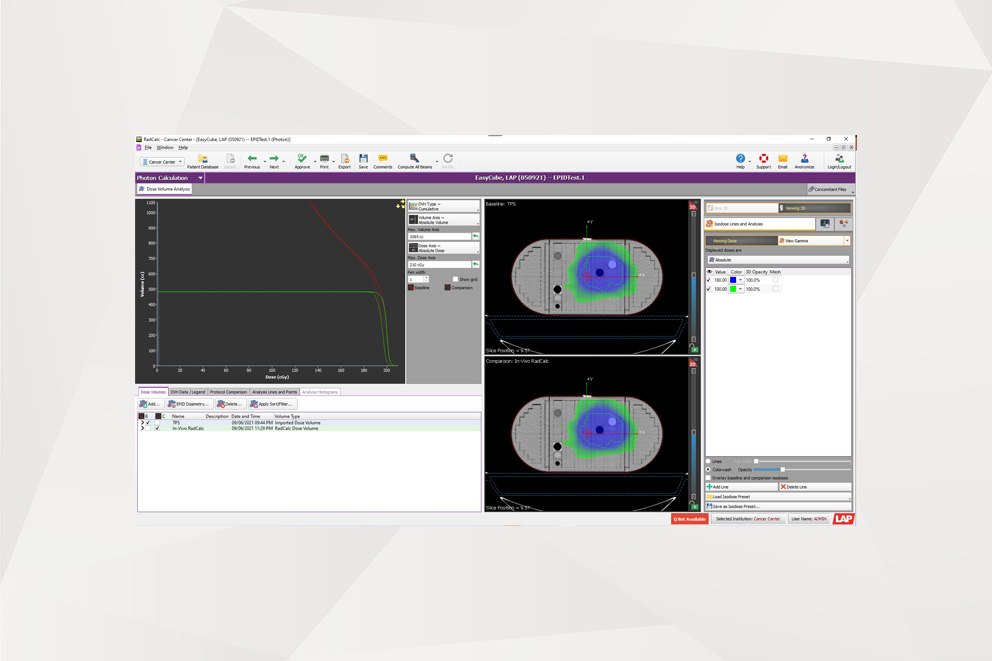Open the Window menu

coord(165,147)
